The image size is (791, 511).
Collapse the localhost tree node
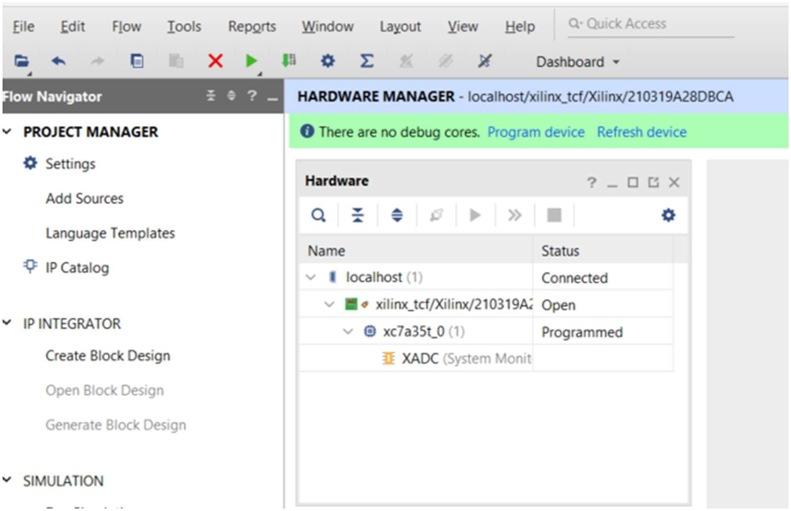click(312, 278)
